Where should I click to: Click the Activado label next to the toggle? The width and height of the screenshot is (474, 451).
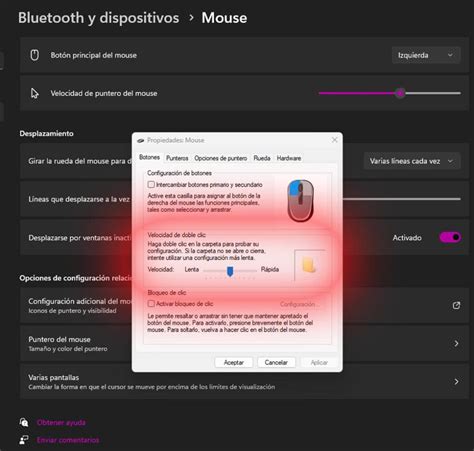[407, 238]
